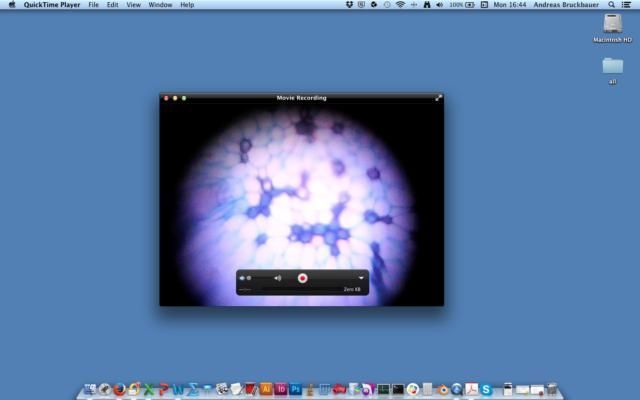Start recording with the red record button
Screen dimensions: 640x400
tap(302, 278)
